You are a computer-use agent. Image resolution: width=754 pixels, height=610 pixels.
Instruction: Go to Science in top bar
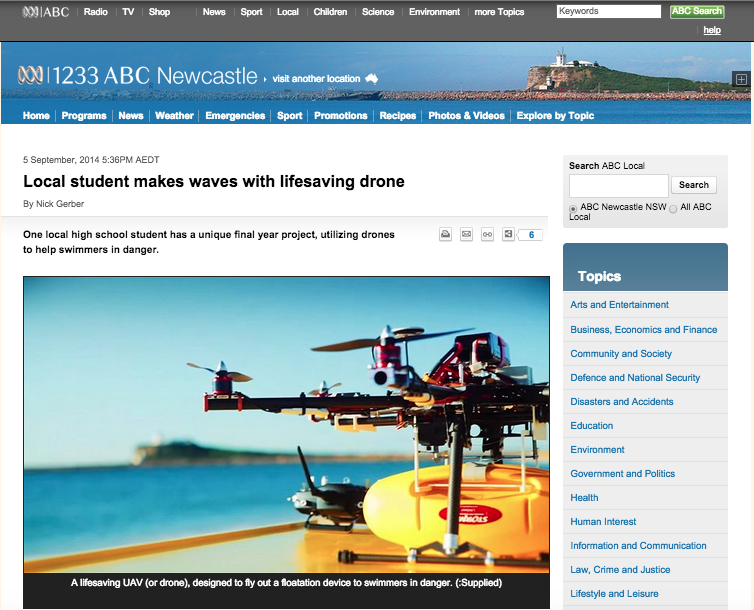[x=378, y=12]
